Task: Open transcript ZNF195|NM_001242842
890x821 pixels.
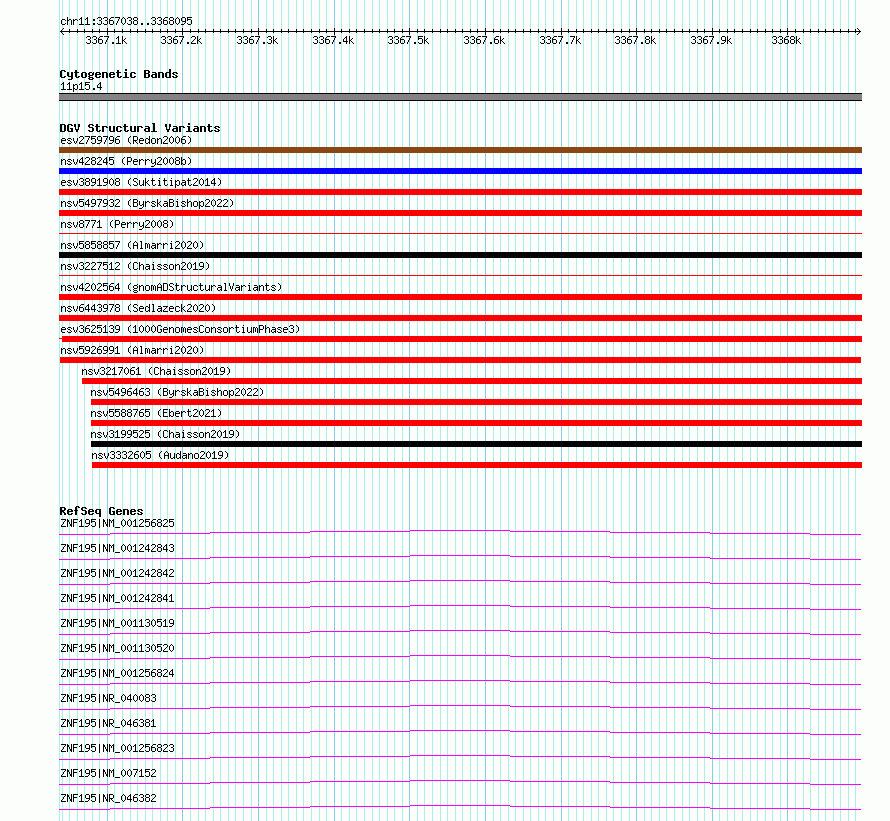Action: point(117,573)
